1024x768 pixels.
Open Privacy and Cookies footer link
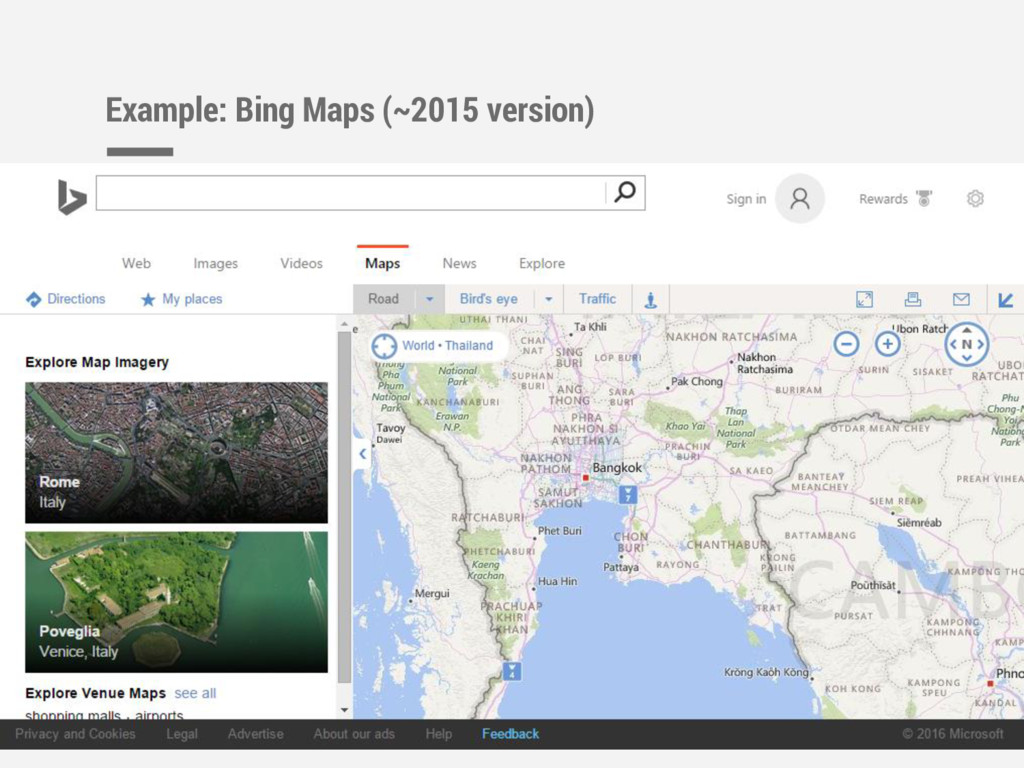pyautogui.click(x=75, y=734)
